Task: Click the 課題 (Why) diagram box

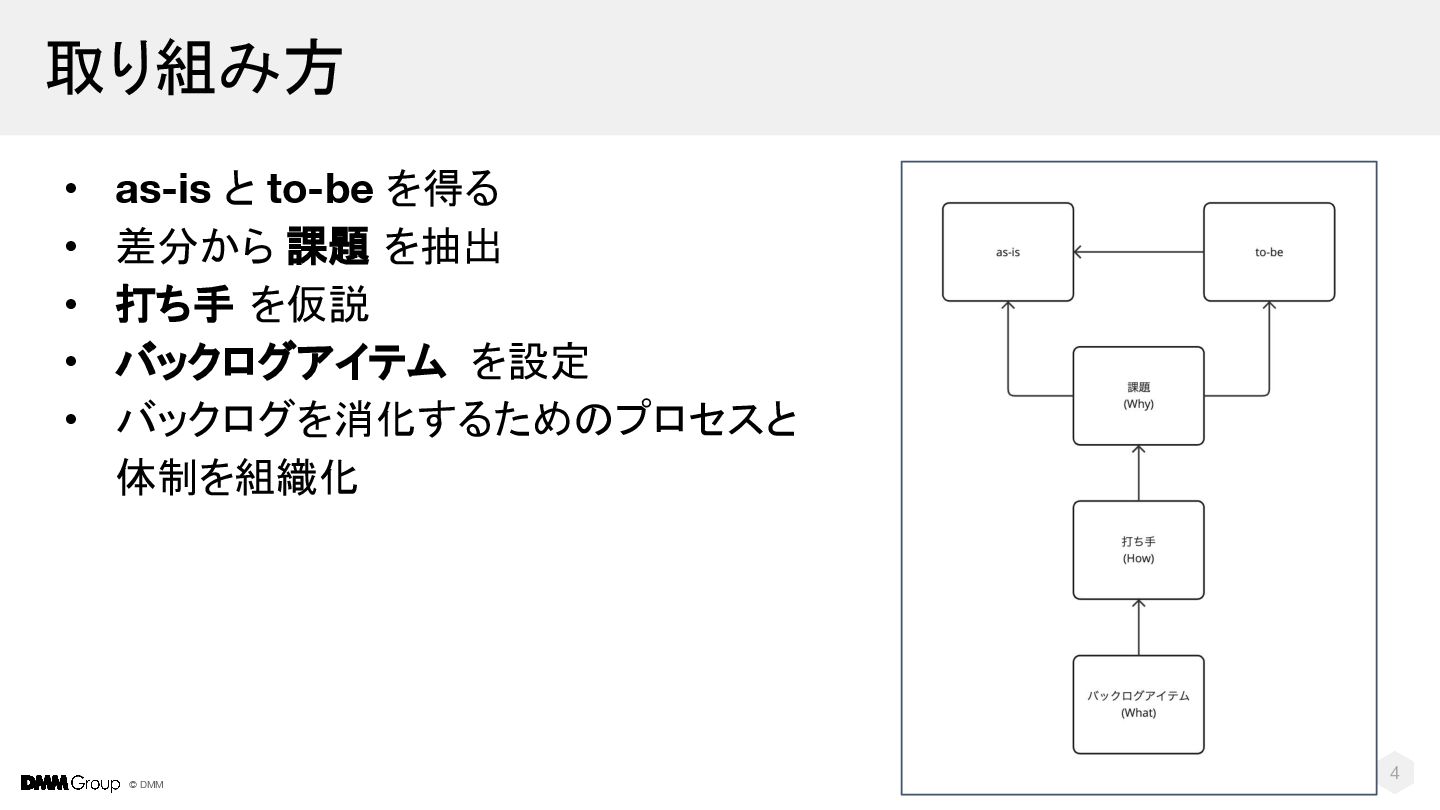Action: (x=1138, y=396)
